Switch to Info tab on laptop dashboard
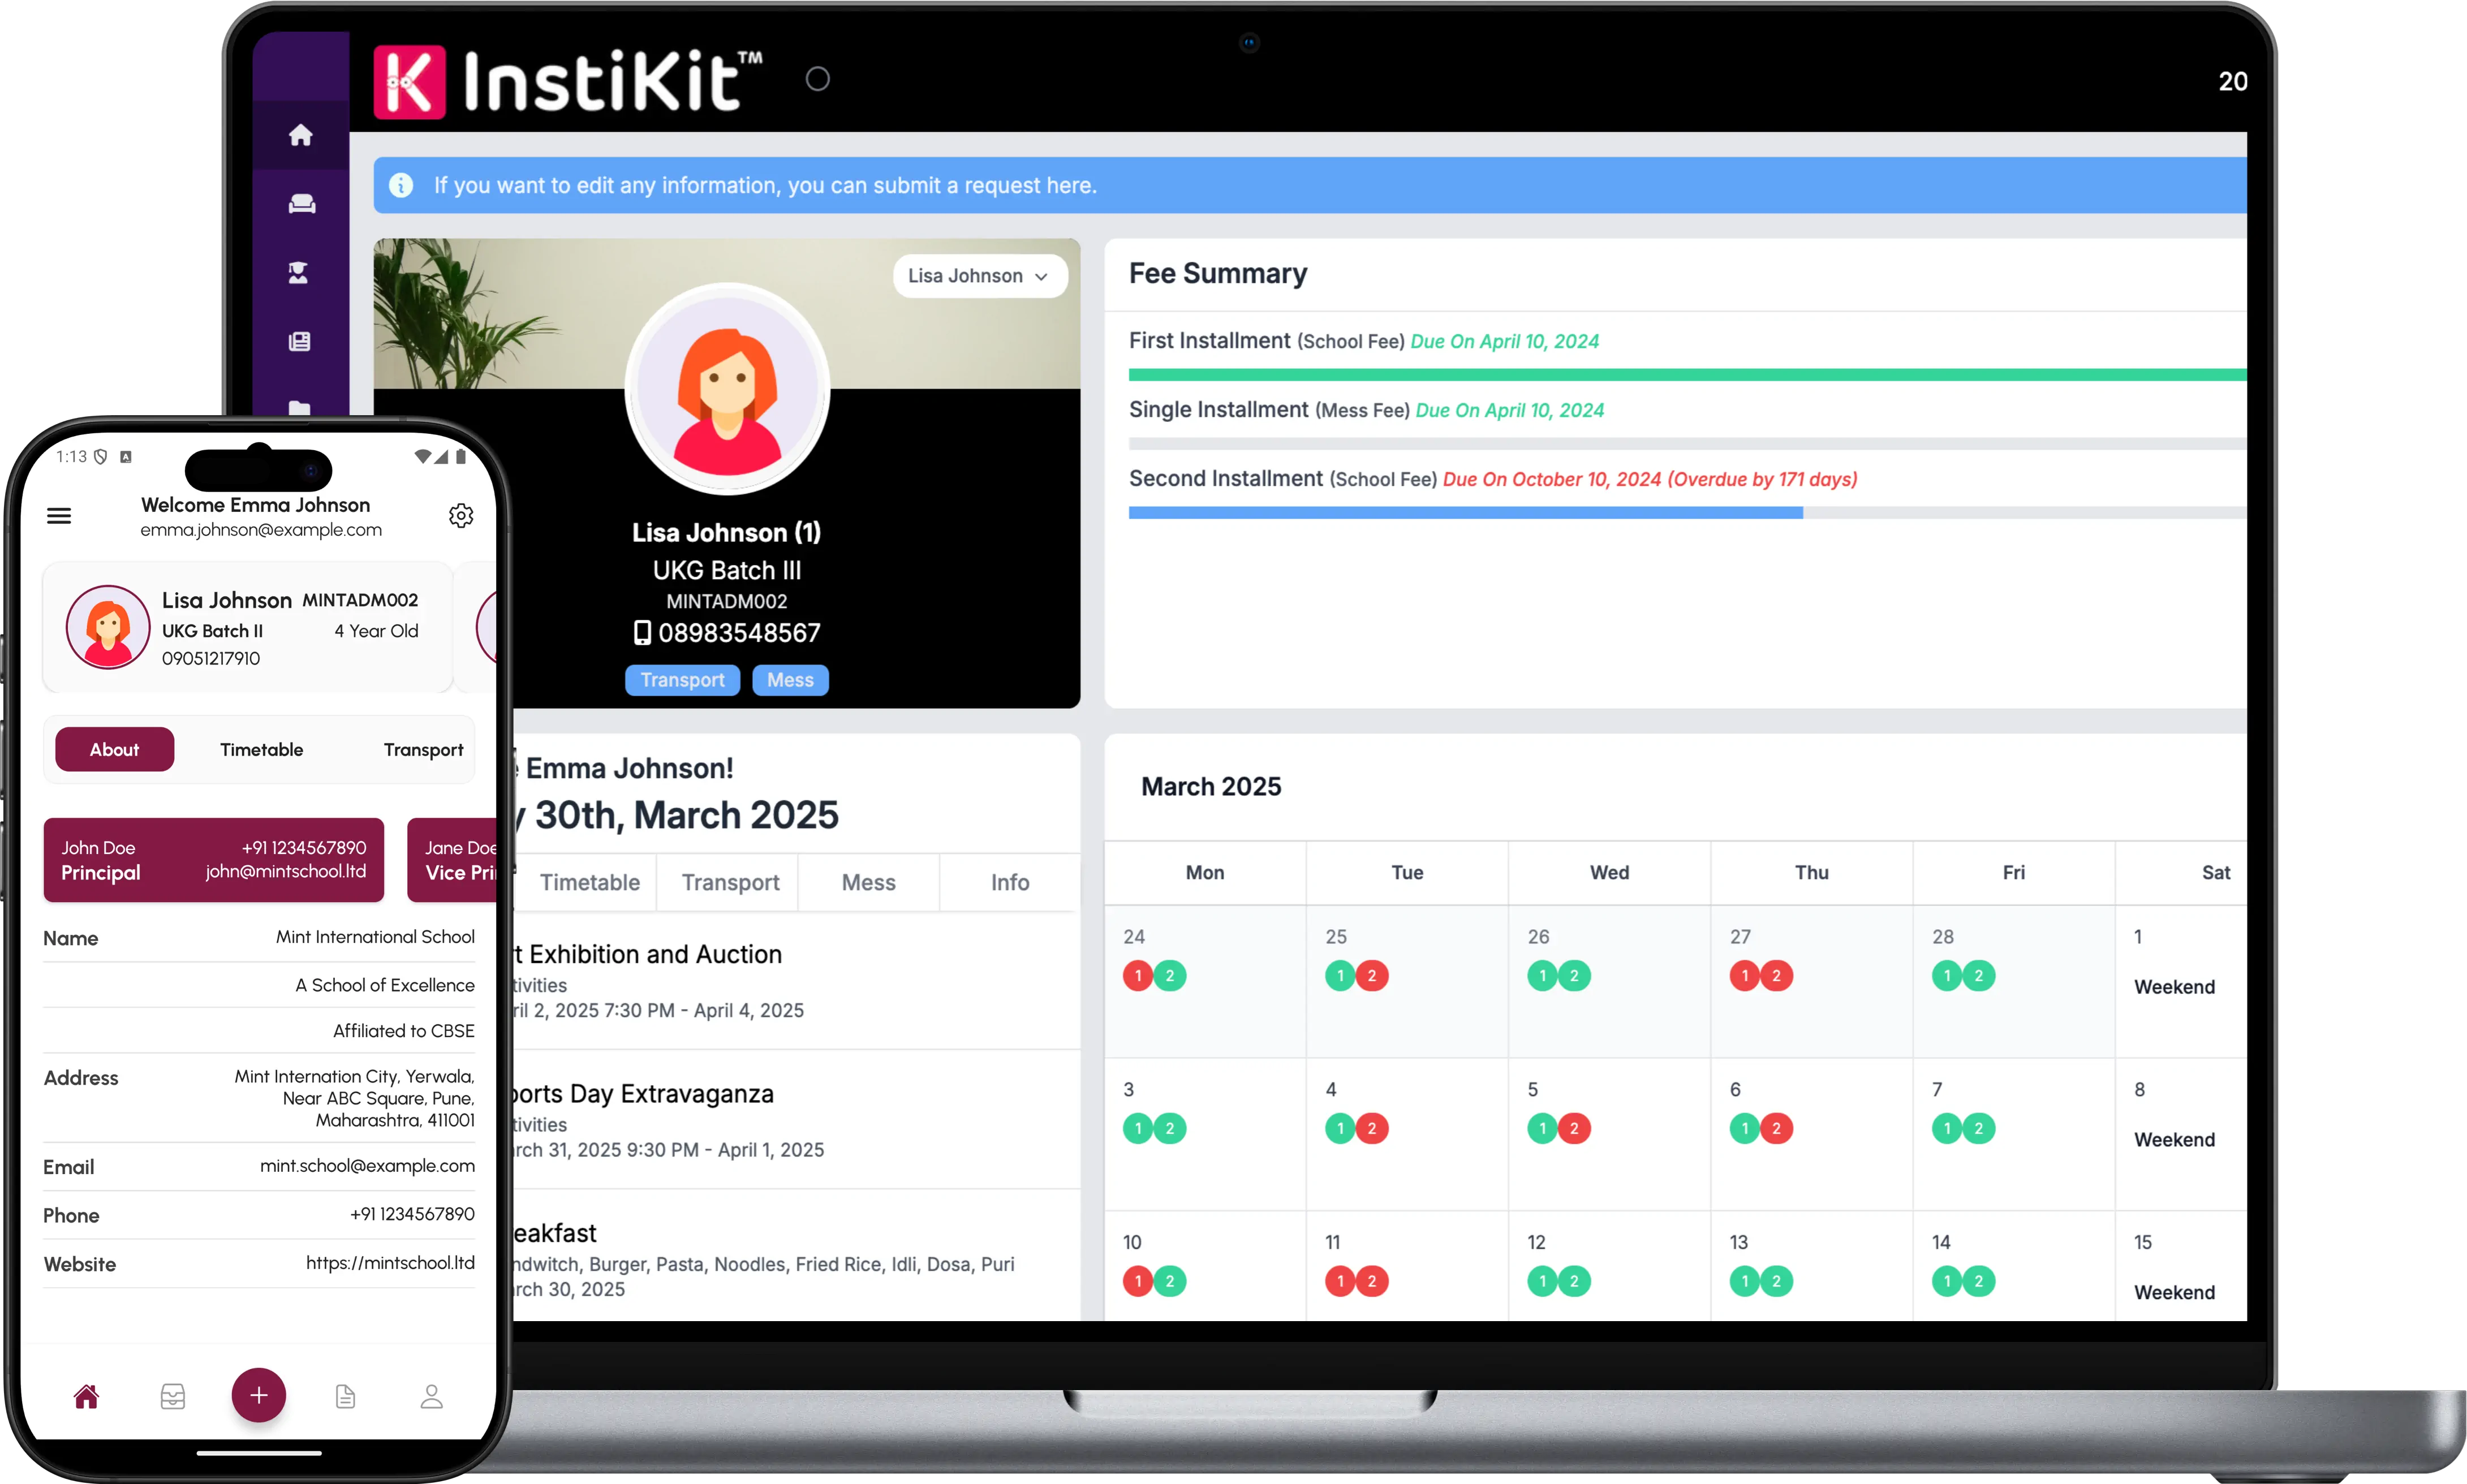 pos(1010,882)
